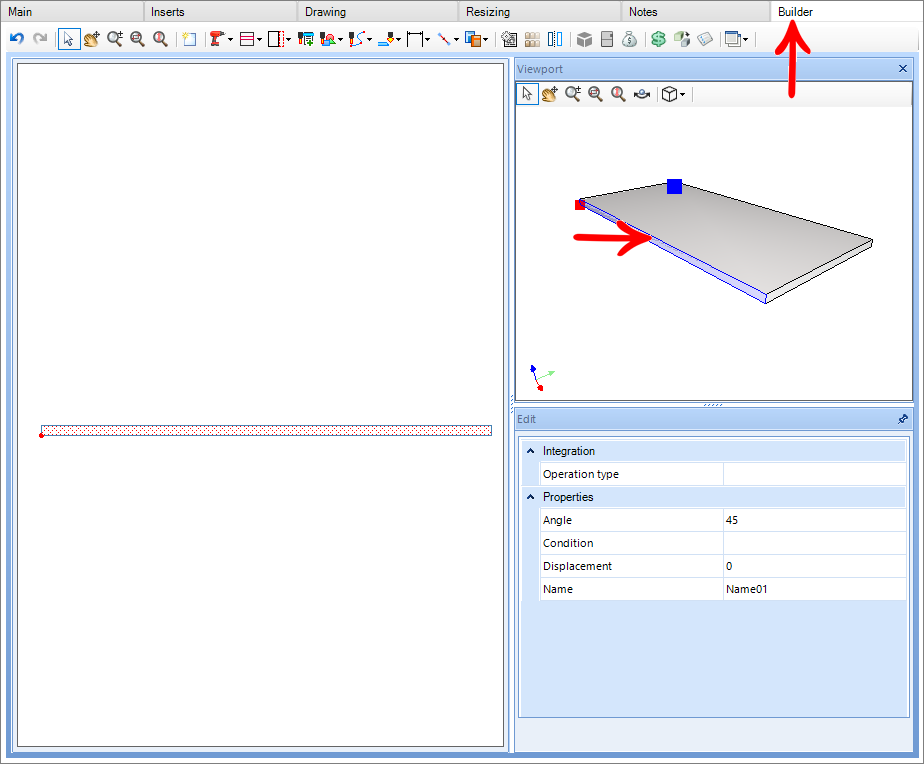
Task: Pin the Edit panel
Action: click(903, 419)
